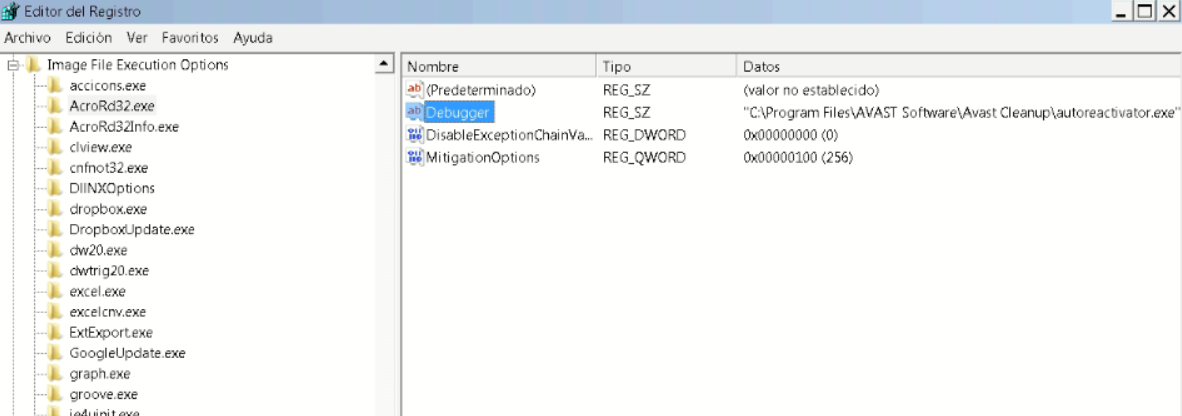The image size is (1182, 416).
Task: Collapse the Image File Execution Options key
Action: [x=13, y=65]
